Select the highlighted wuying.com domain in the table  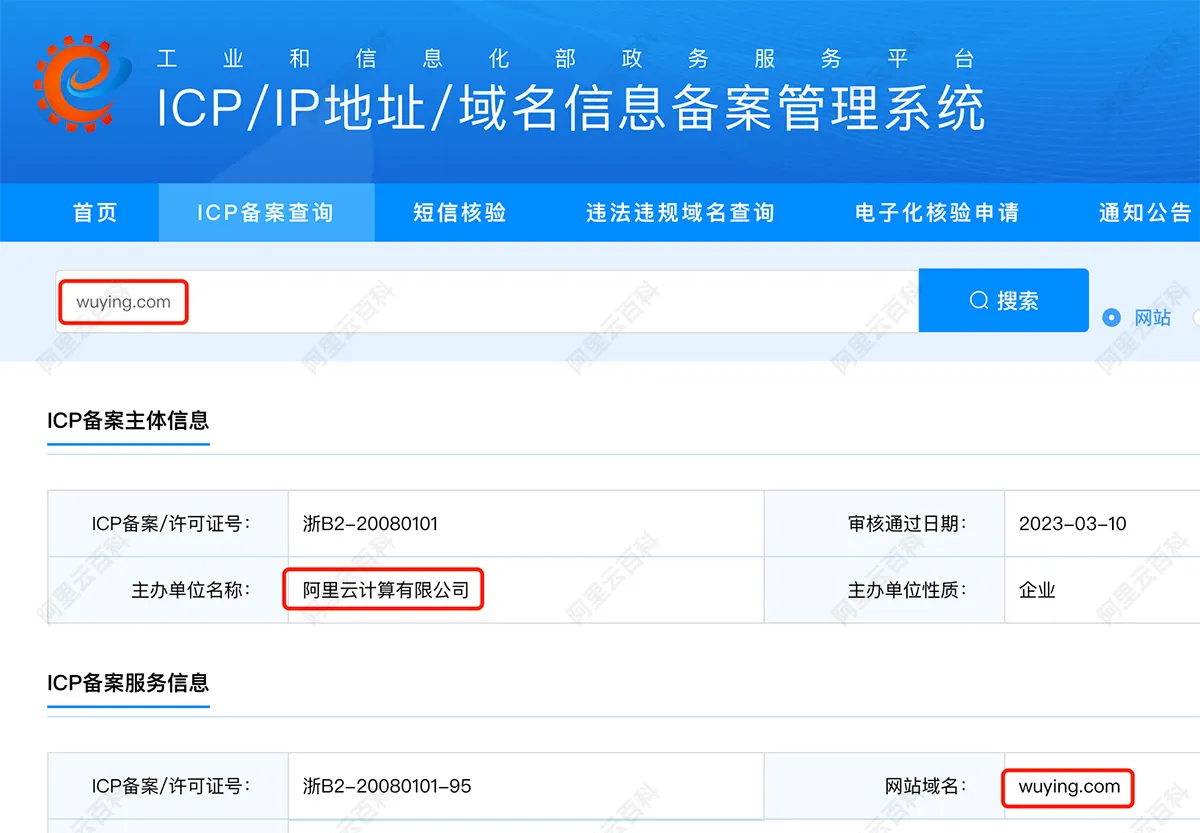(x=1066, y=788)
